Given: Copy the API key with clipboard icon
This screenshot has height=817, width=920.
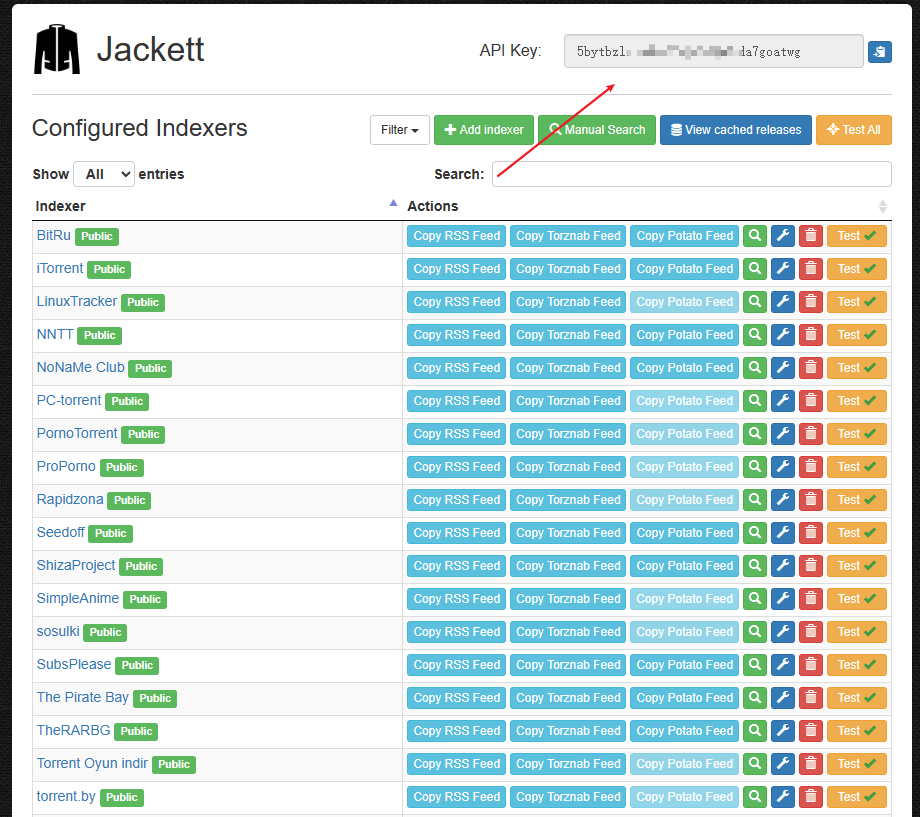Looking at the screenshot, I should click(880, 52).
